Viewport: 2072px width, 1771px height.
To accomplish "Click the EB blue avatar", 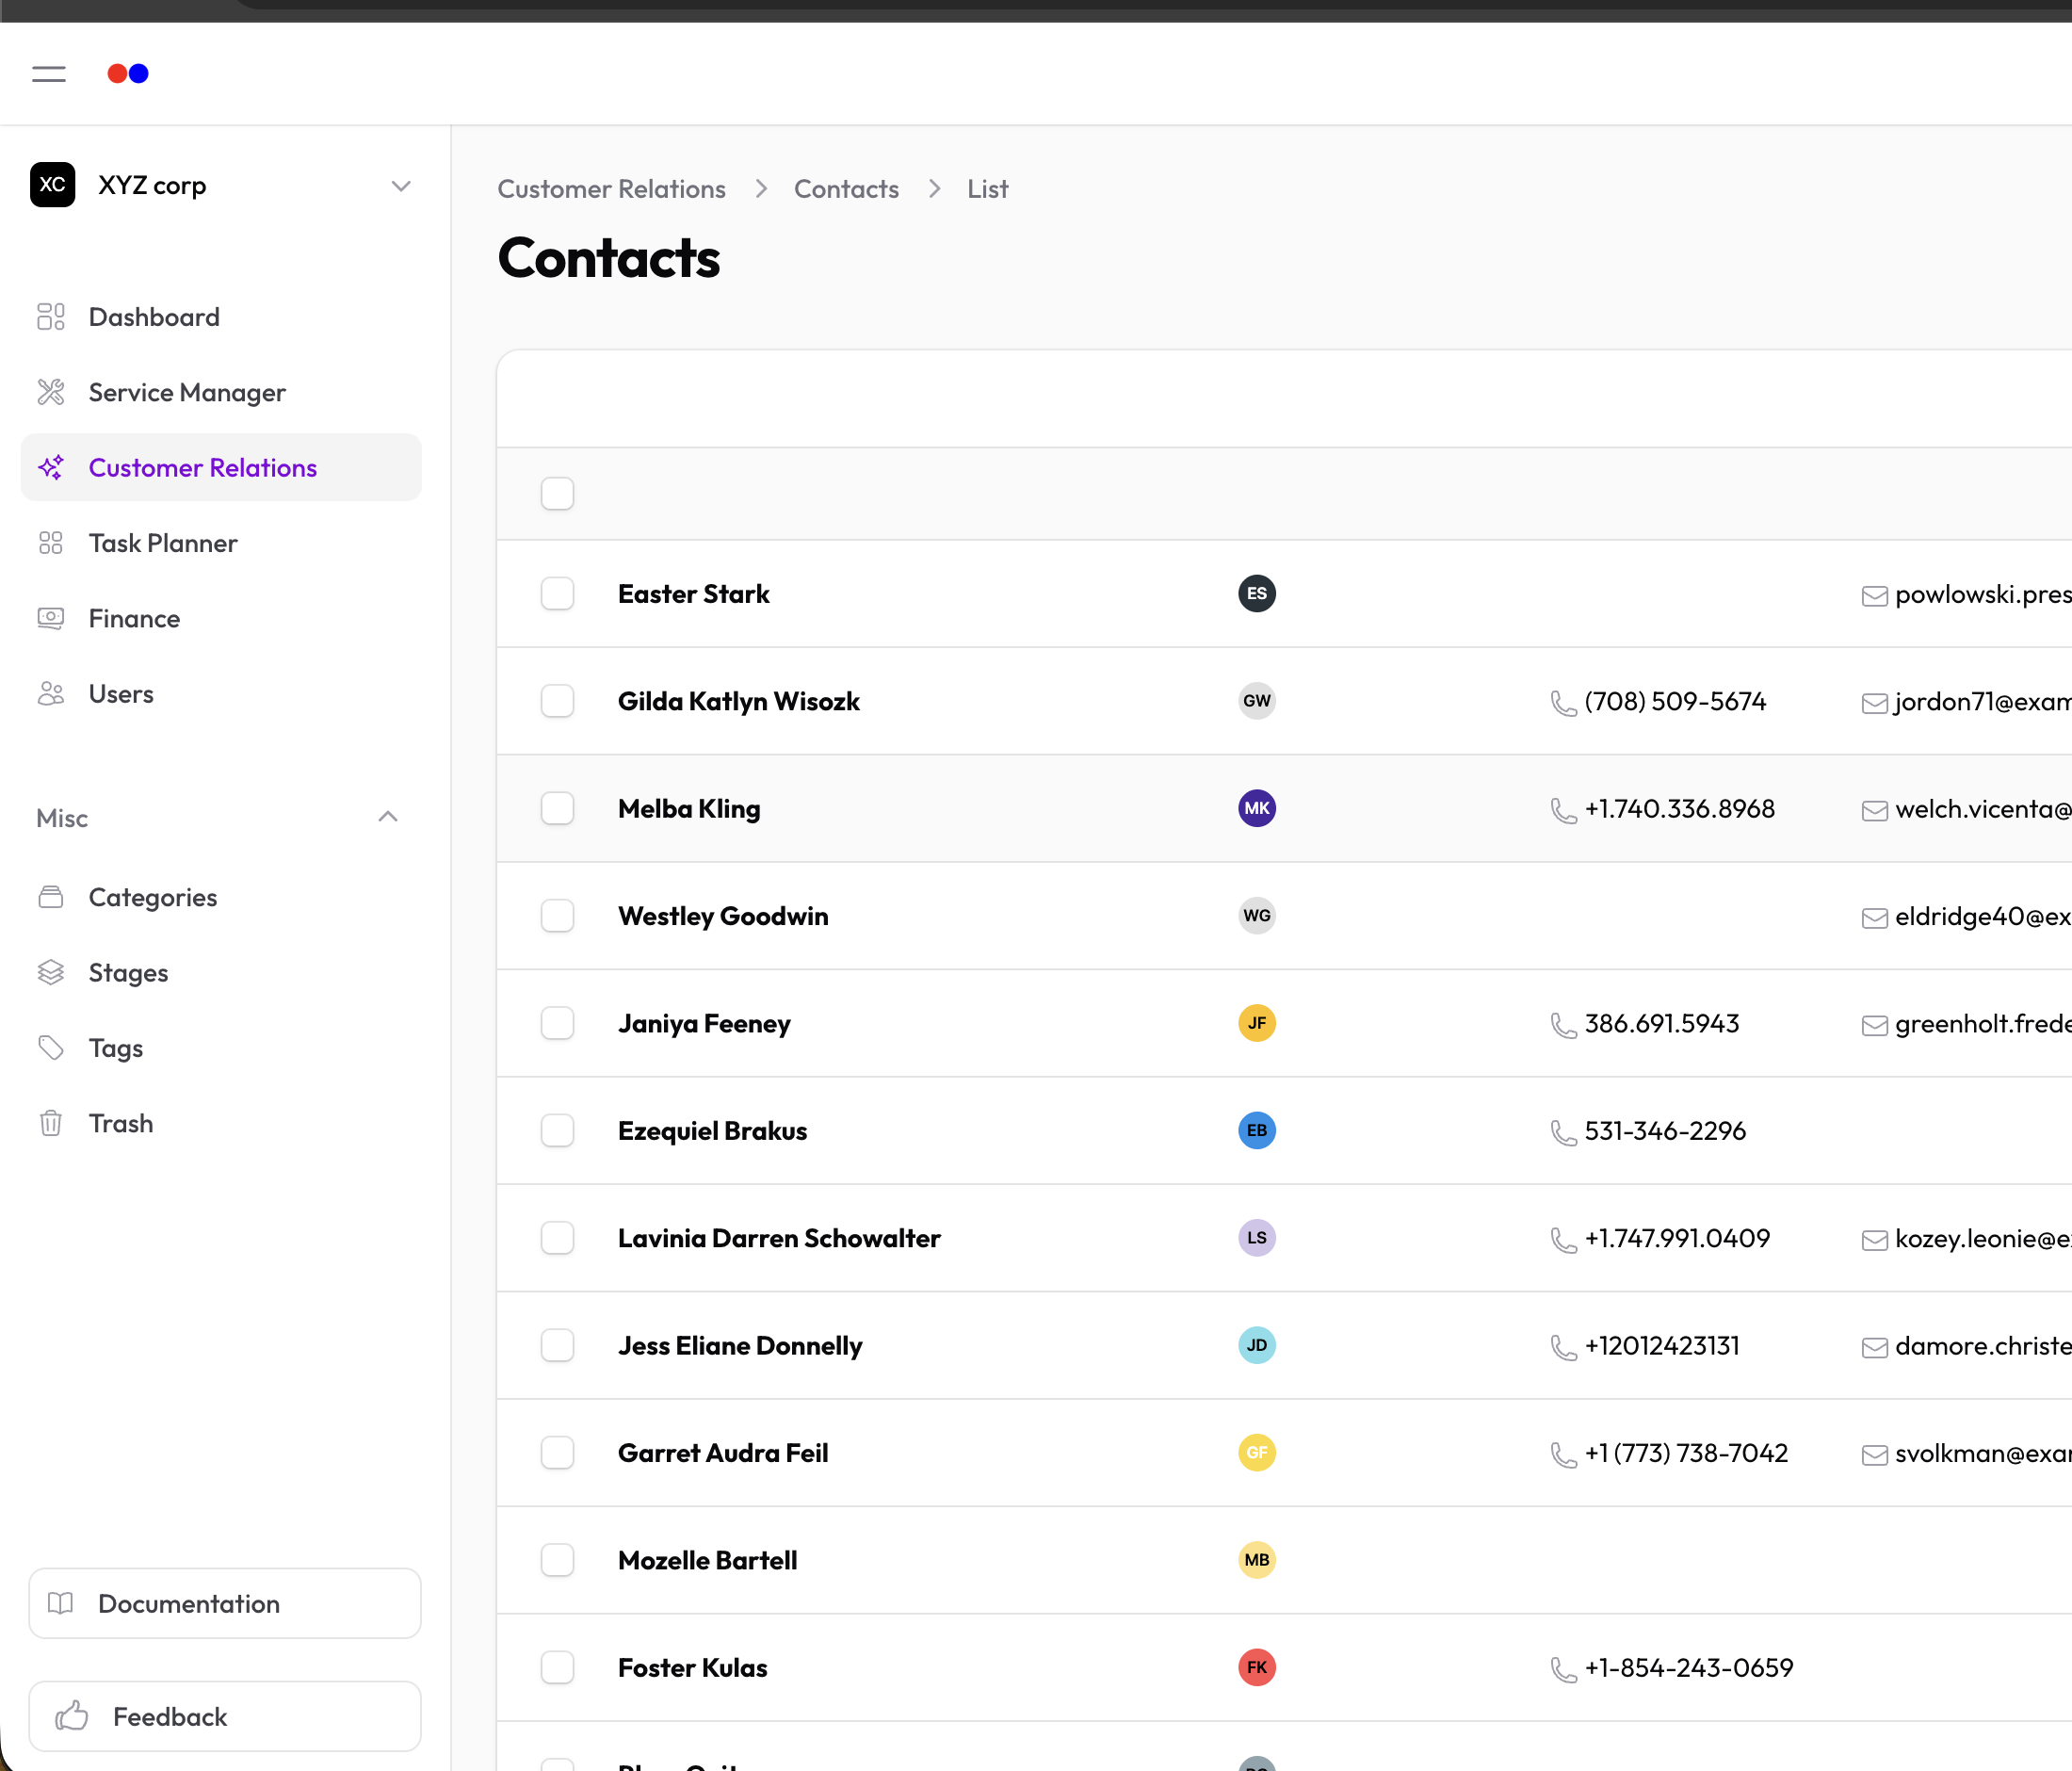I will pyautogui.click(x=1257, y=1130).
